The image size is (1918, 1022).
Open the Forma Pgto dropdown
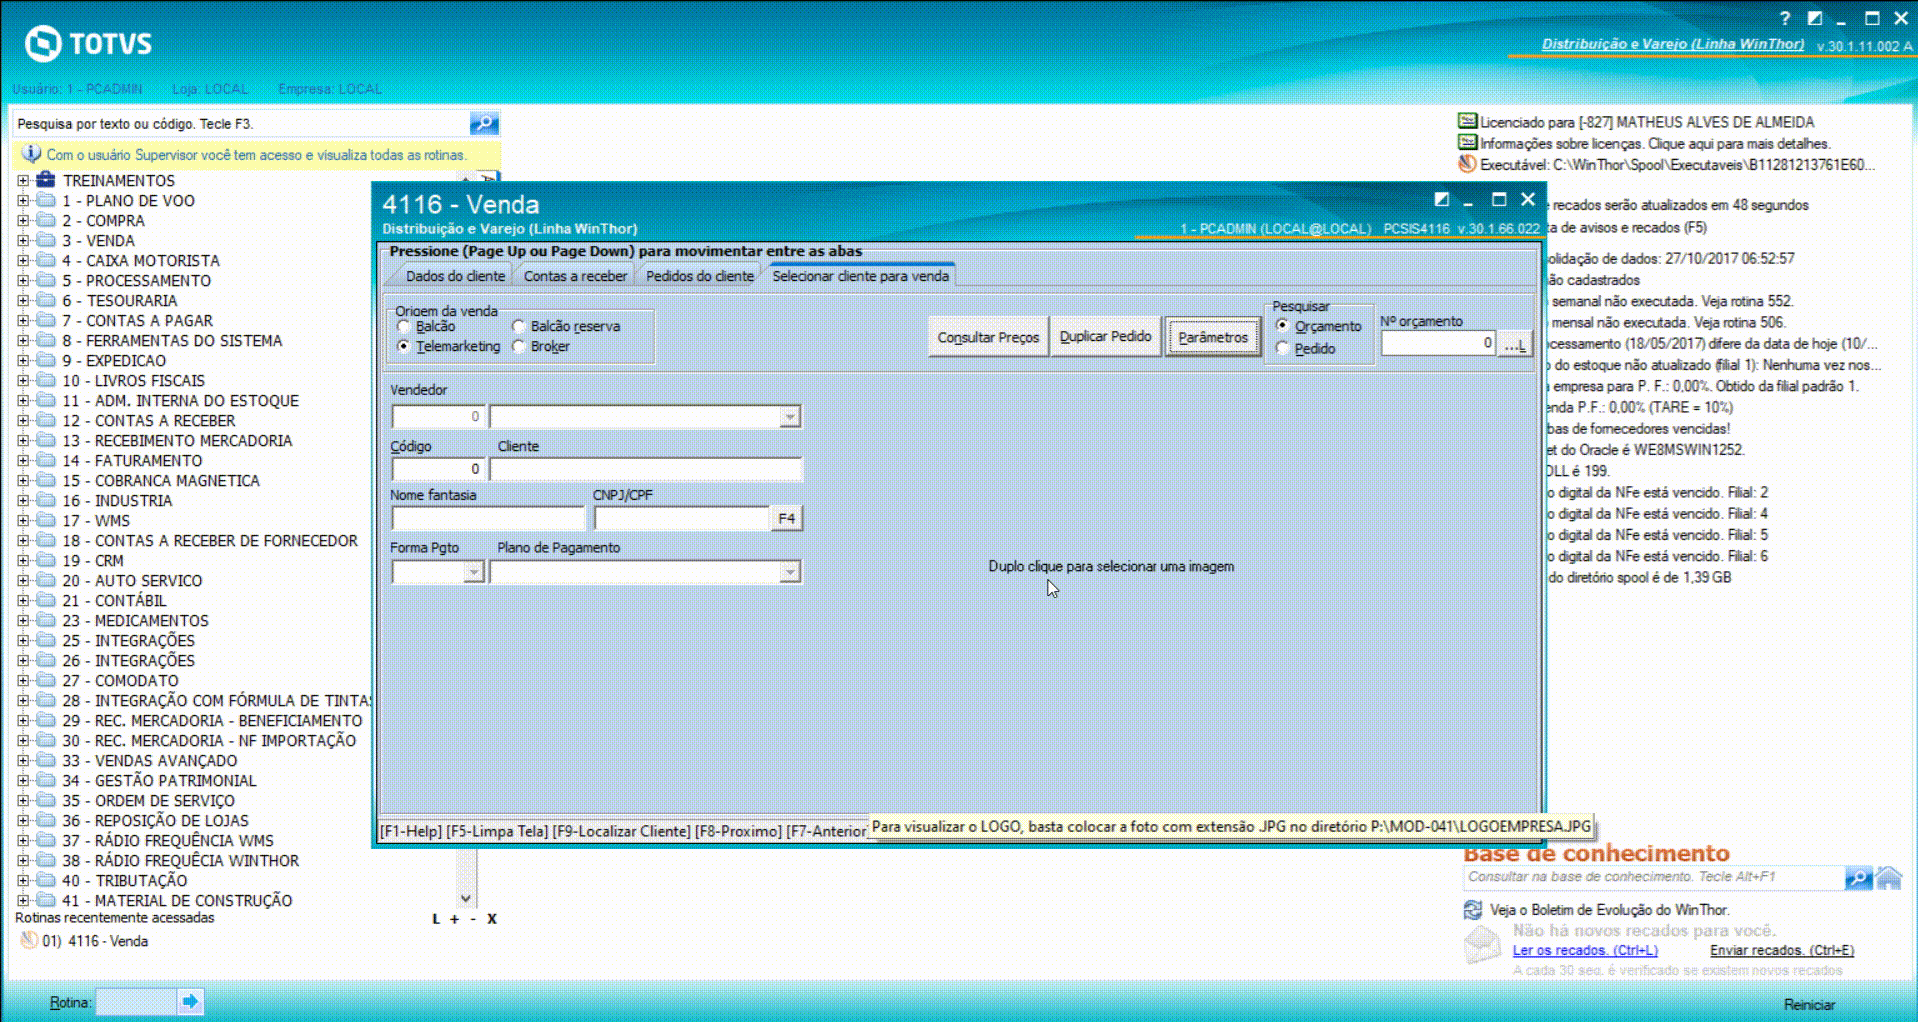(x=473, y=572)
